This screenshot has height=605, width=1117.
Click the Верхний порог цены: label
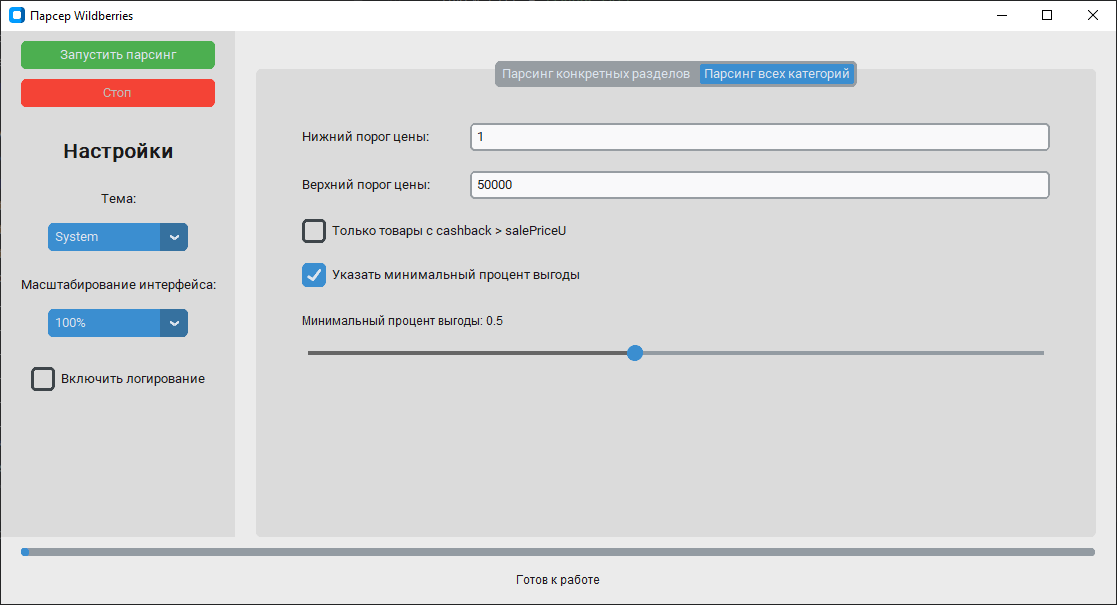[366, 185]
